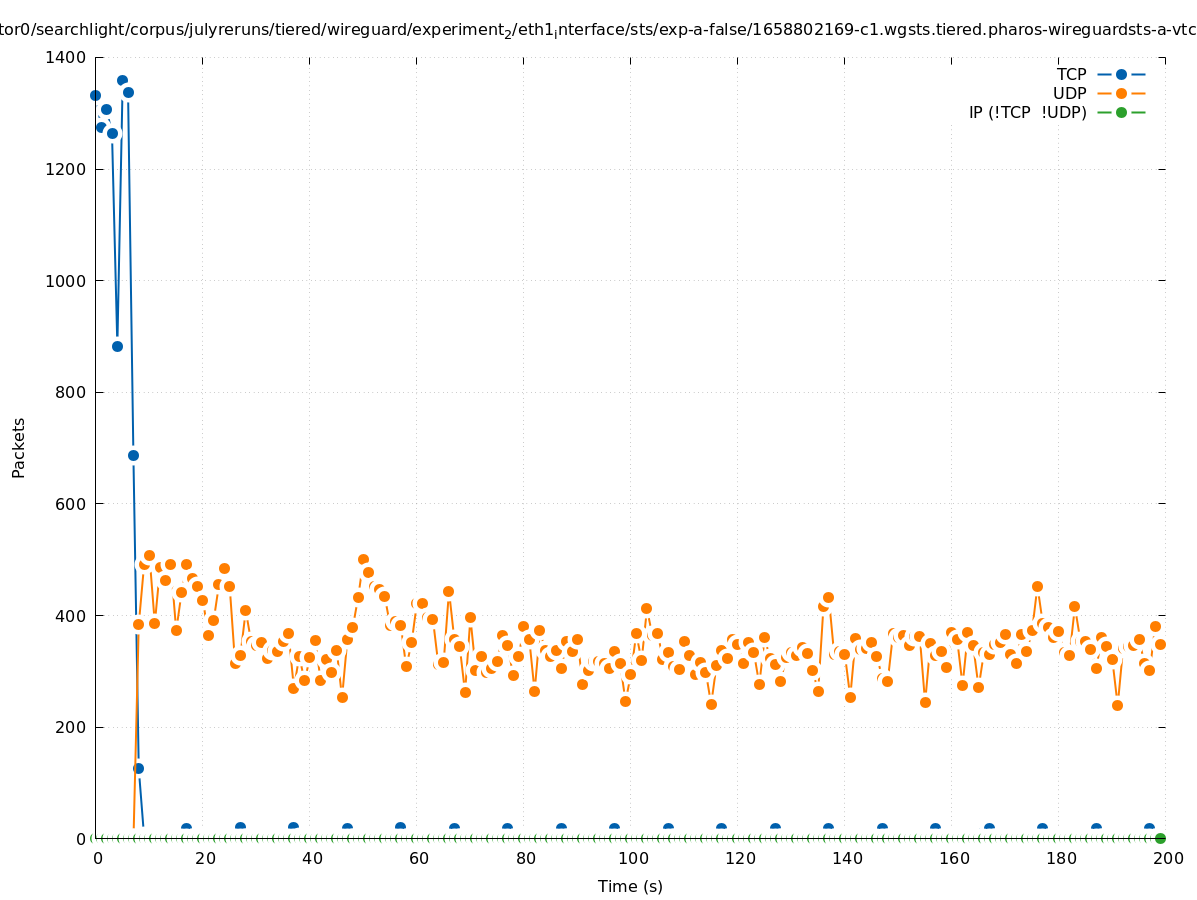Image resolution: width=1197 pixels, height=900 pixels.
Task: Click the highest blue TCP data point
Action: coord(122,80)
